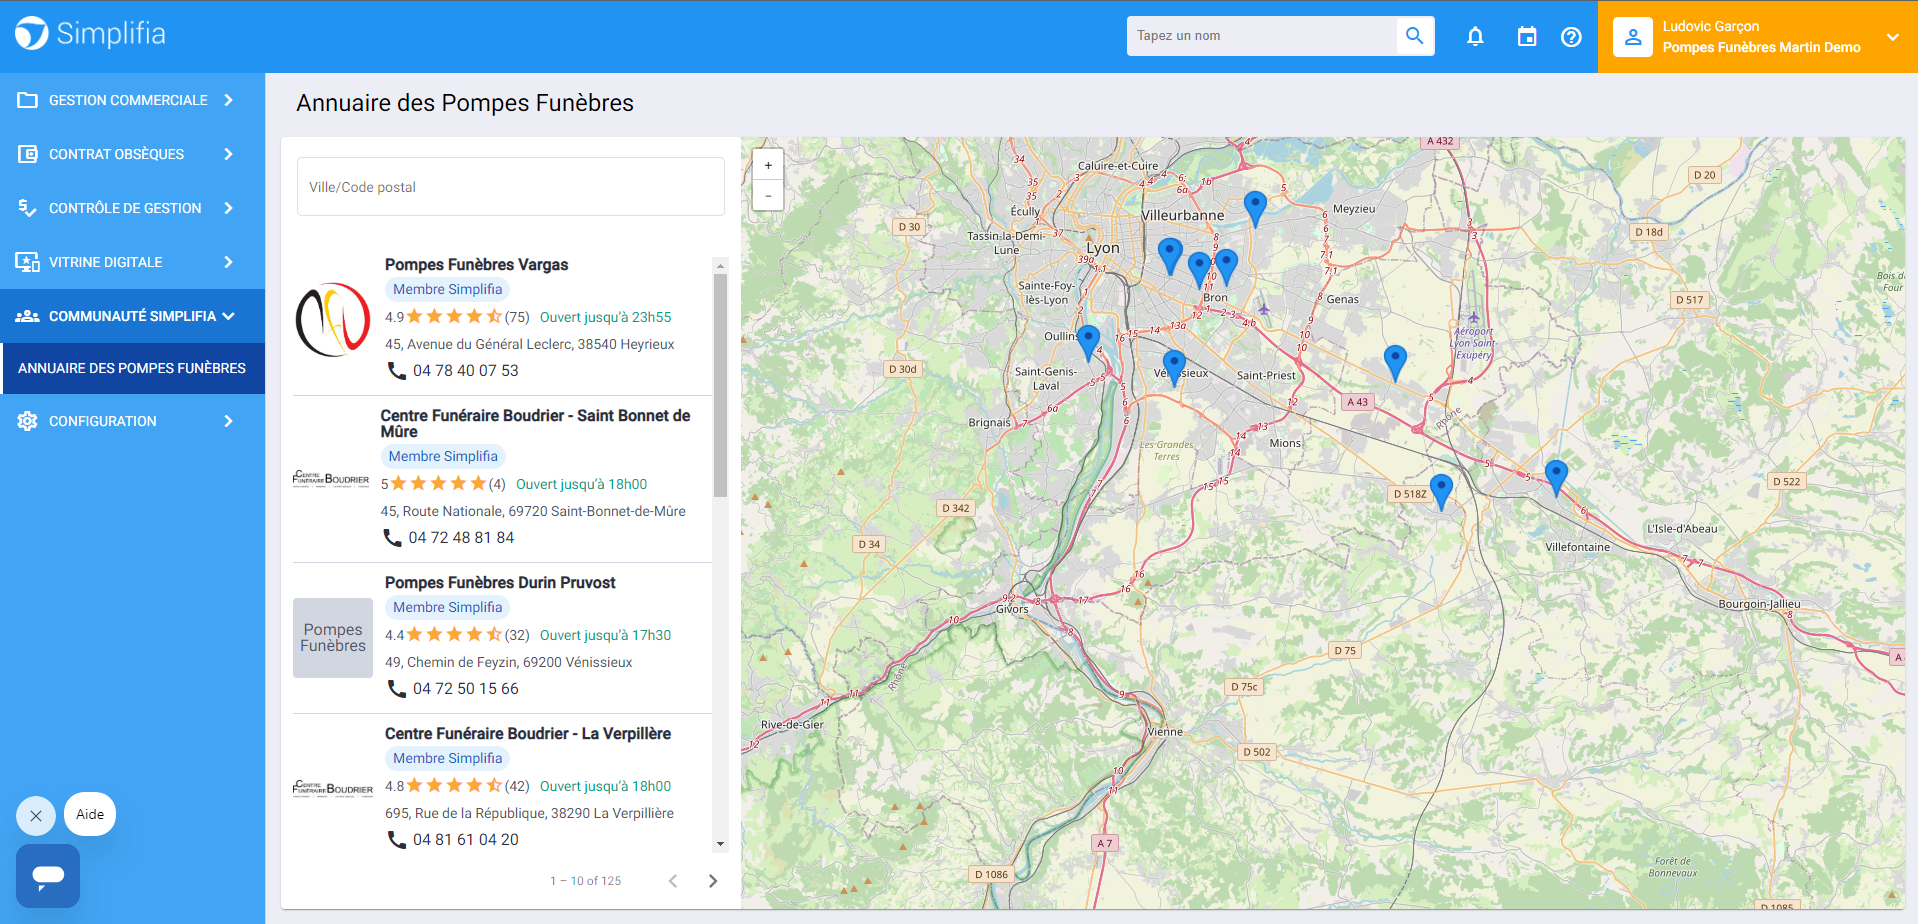Click the map pin near Meyzieu
This screenshot has height=924, width=1918.
pos(1255,208)
